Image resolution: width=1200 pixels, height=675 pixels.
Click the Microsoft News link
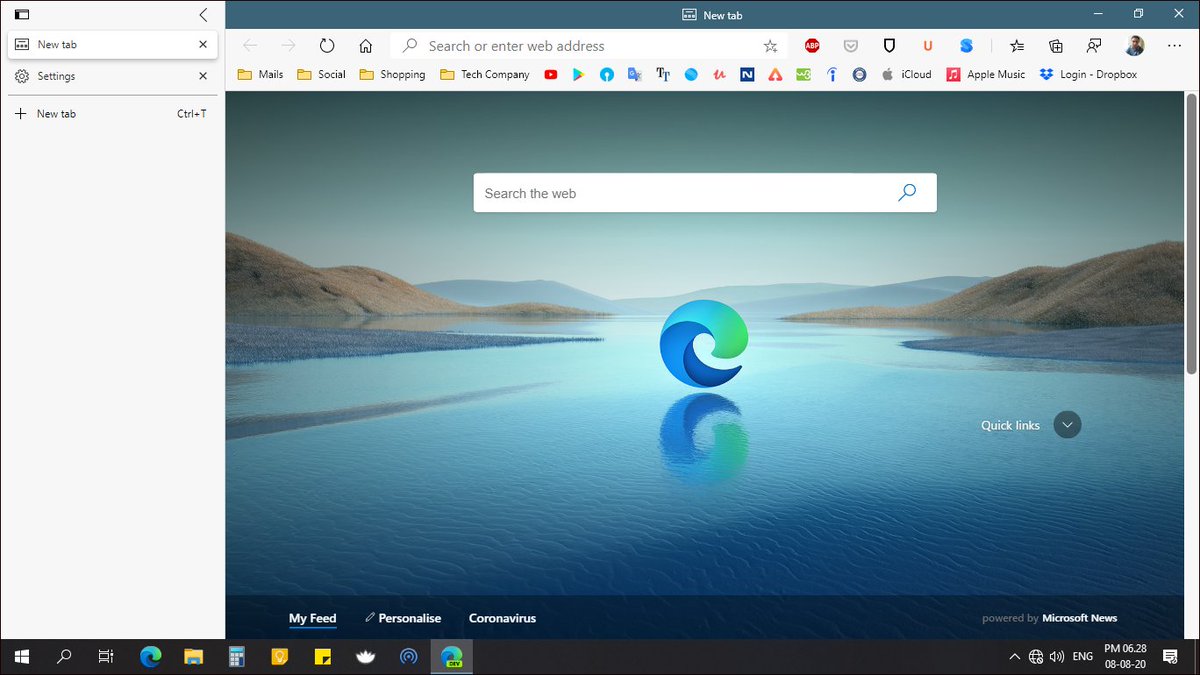pos(1079,618)
